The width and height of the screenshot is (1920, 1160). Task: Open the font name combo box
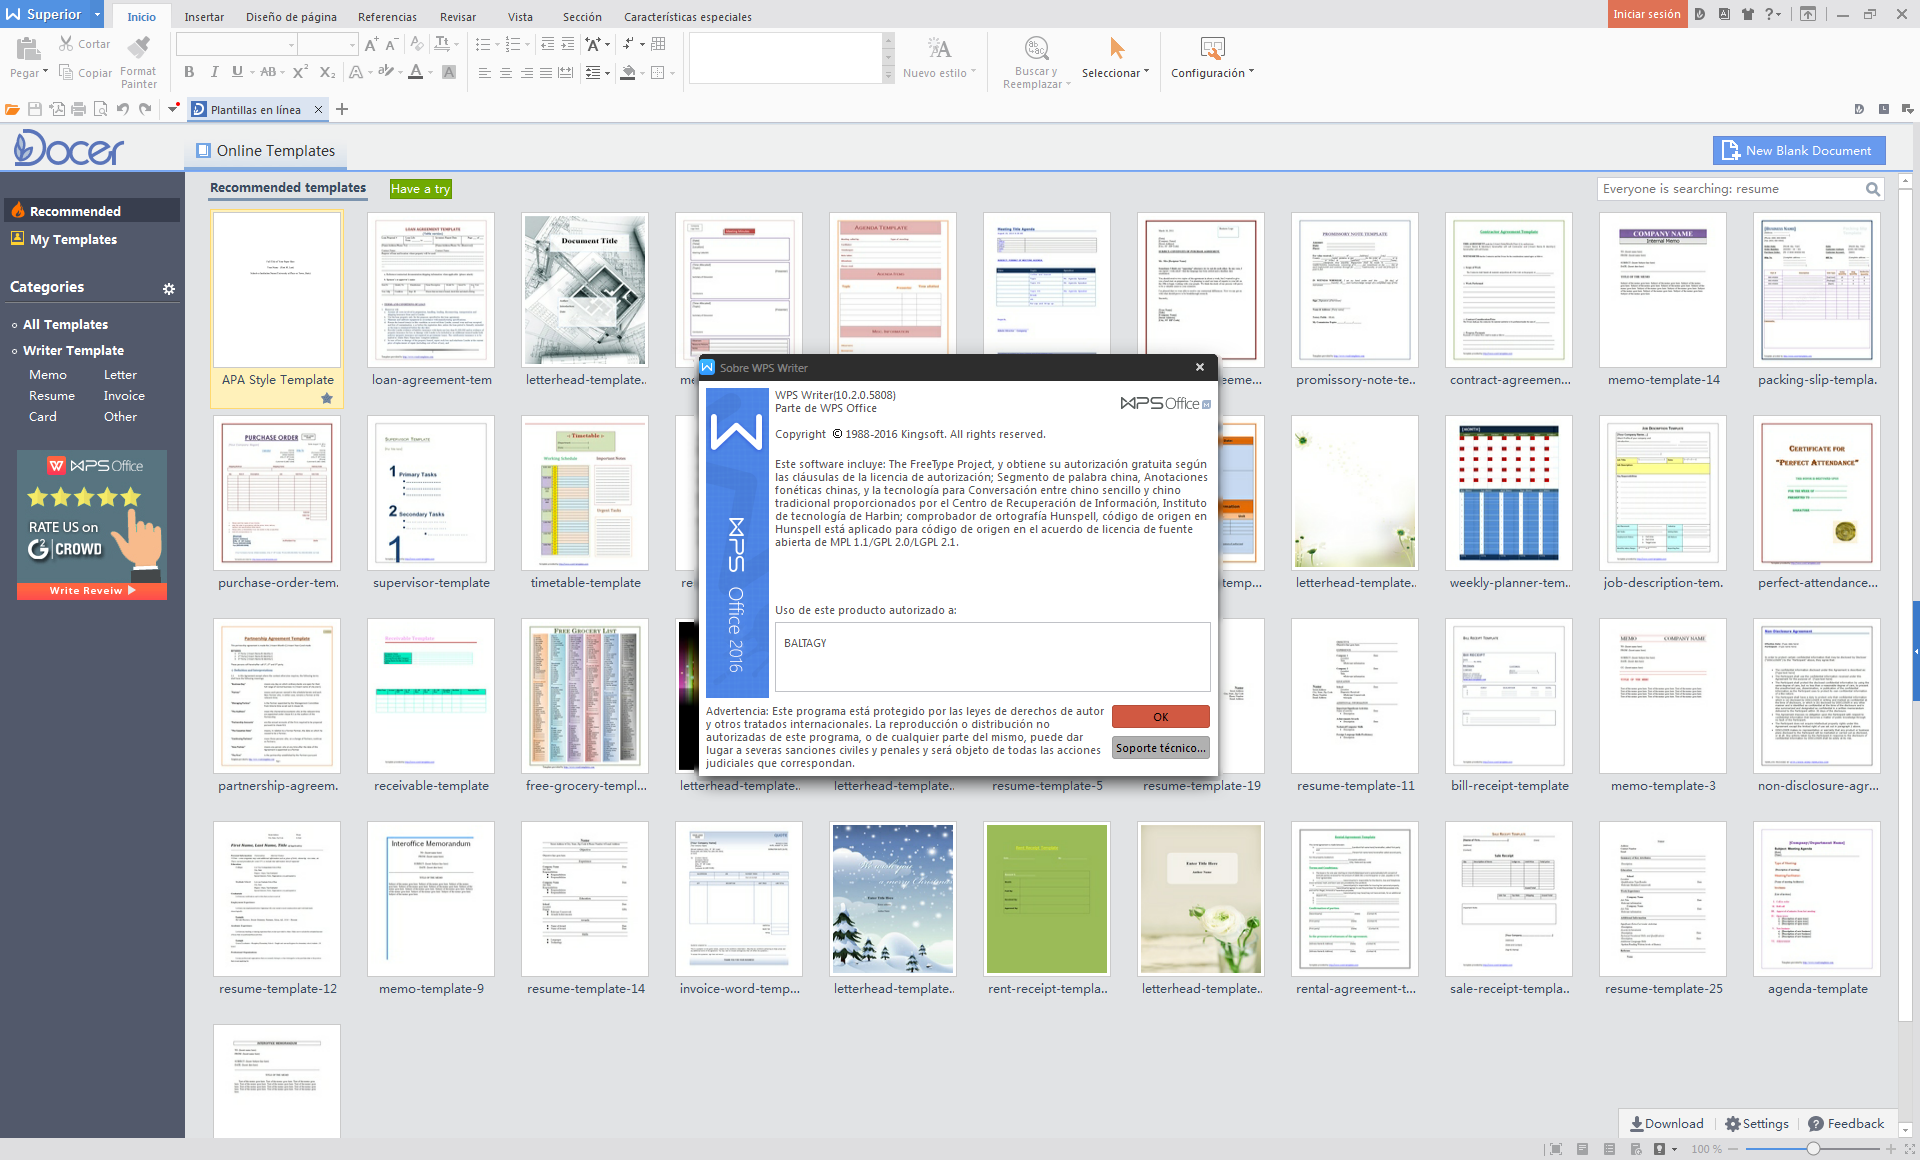[x=237, y=45]
